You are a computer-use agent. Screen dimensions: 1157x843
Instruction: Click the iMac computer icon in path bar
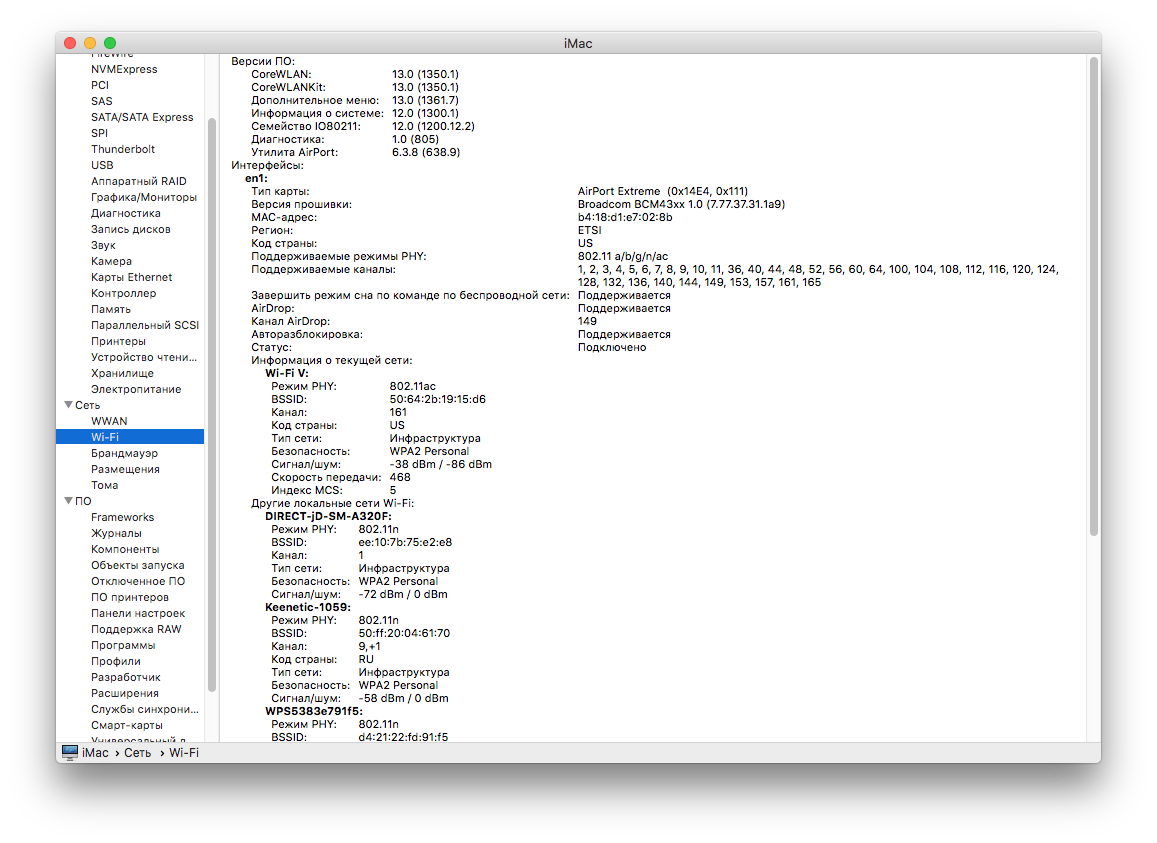coord(70,752)
